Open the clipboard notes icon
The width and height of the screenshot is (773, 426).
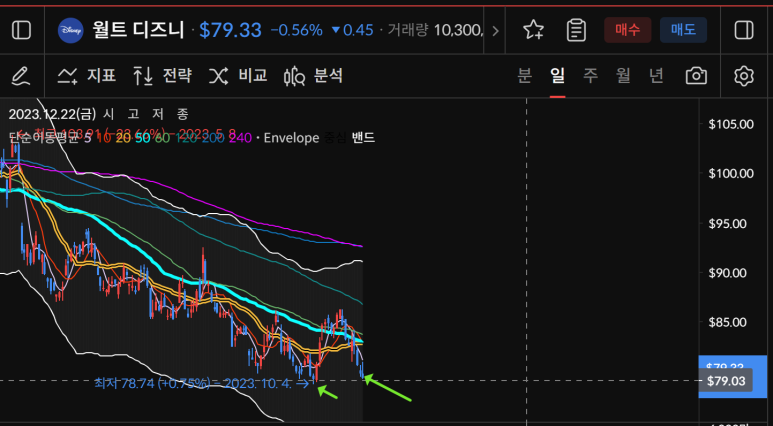click(x=576, y=30)
